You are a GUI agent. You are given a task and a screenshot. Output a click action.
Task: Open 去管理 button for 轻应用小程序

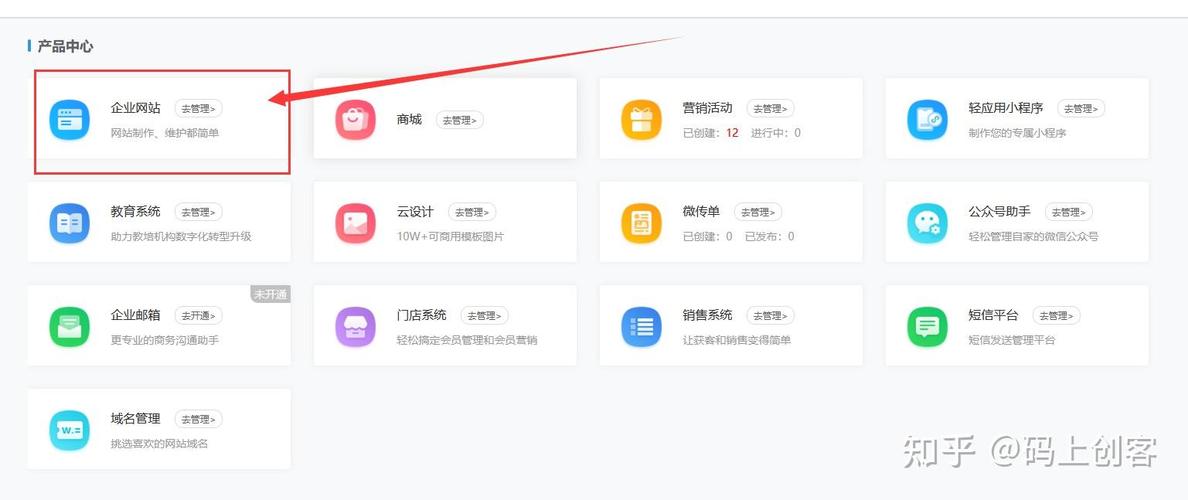(x=1081, y=108)
